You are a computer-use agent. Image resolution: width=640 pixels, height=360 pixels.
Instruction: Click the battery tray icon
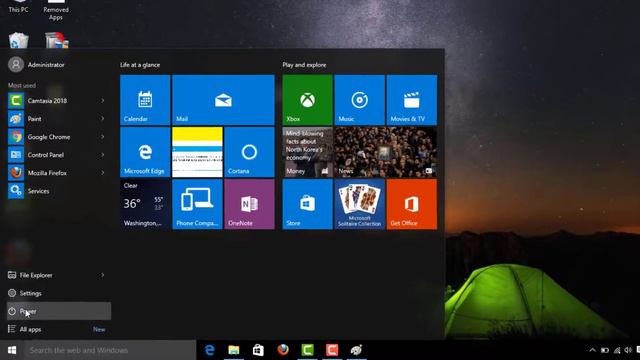coord(605,350)
